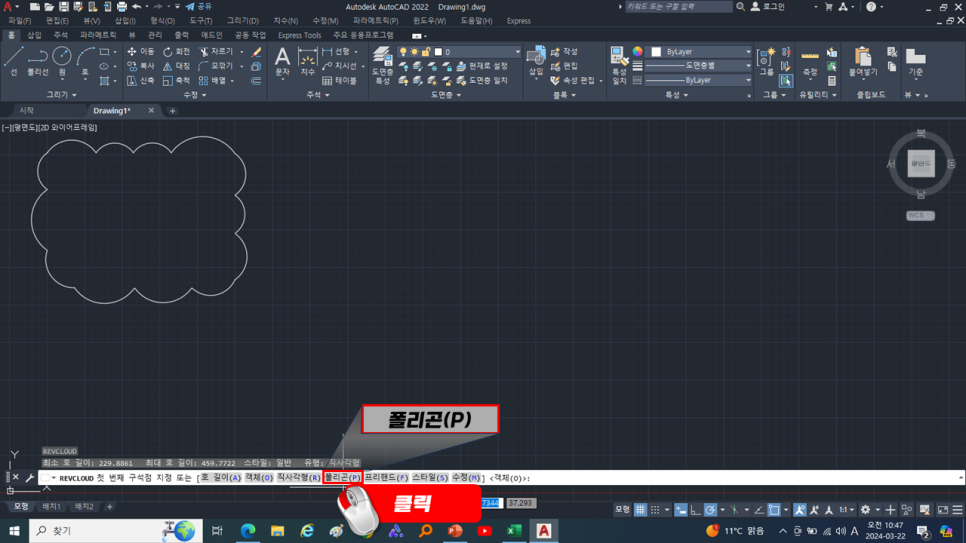Expand the Annotation (주석) panel
Screen dimensions: 966x543
coord(318,95)
